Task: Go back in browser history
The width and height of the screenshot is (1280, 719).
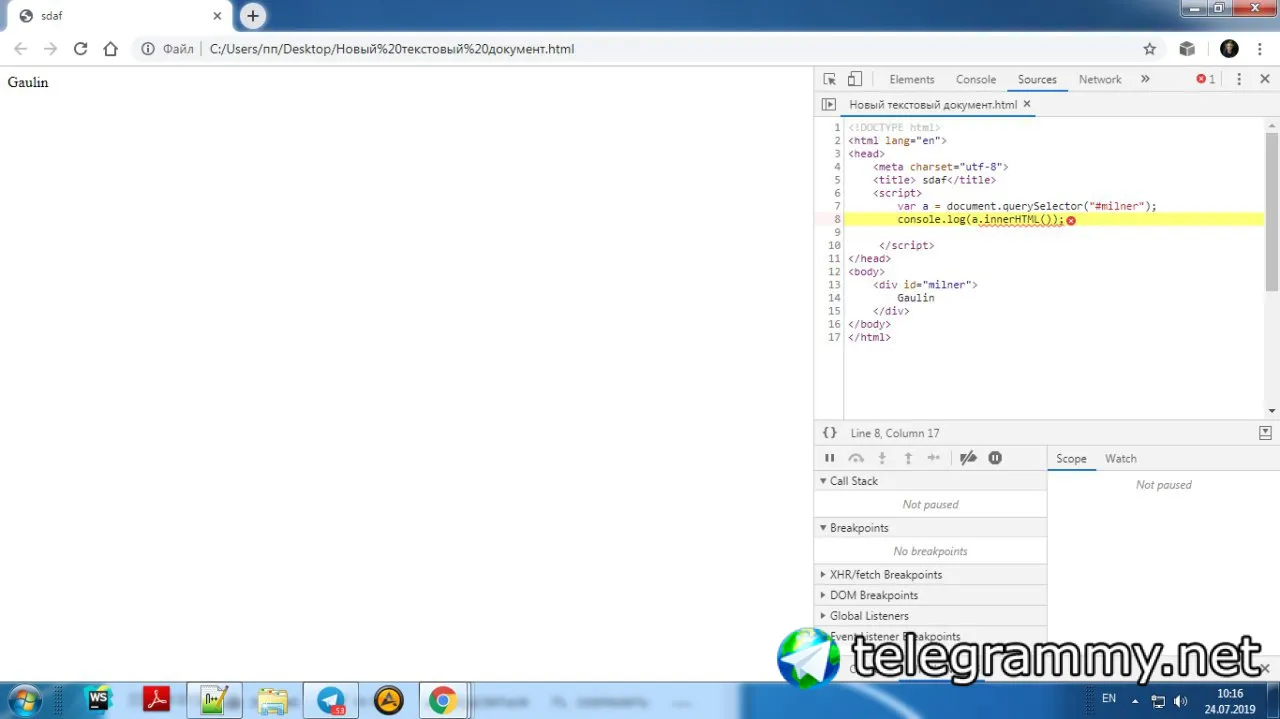Action: tap(20, 49)
